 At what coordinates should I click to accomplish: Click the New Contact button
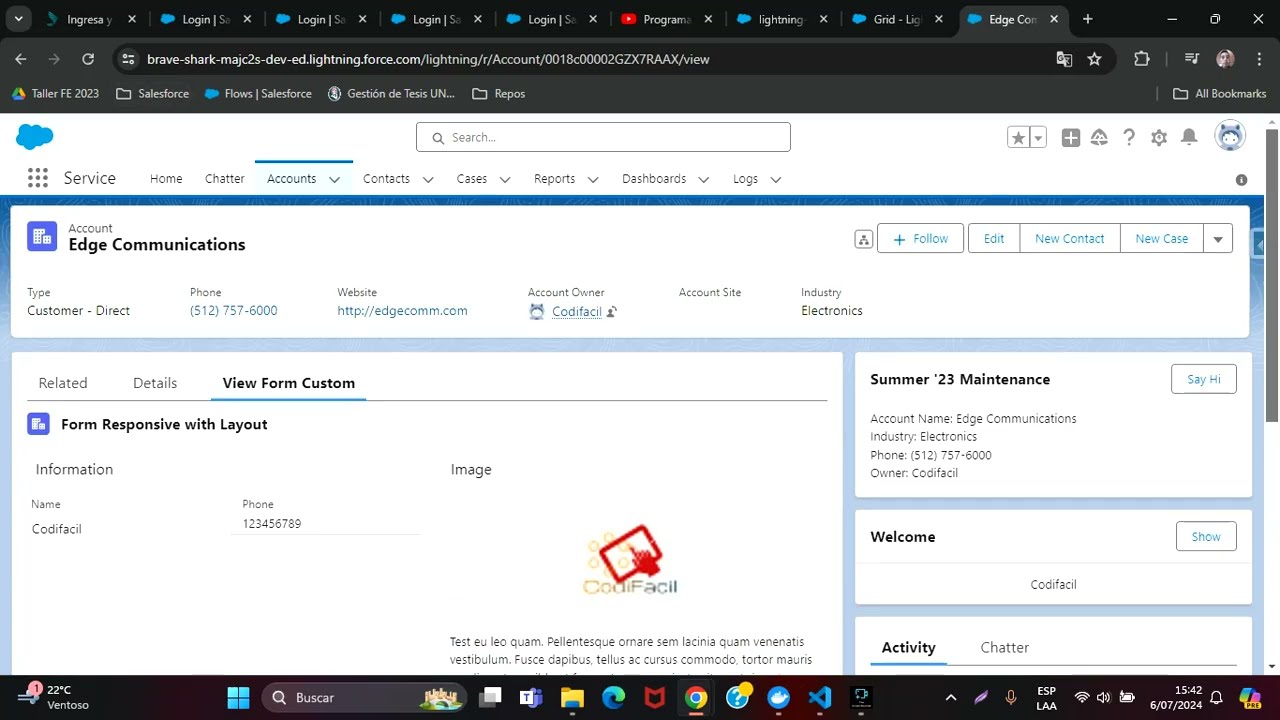pos(1070,239)
